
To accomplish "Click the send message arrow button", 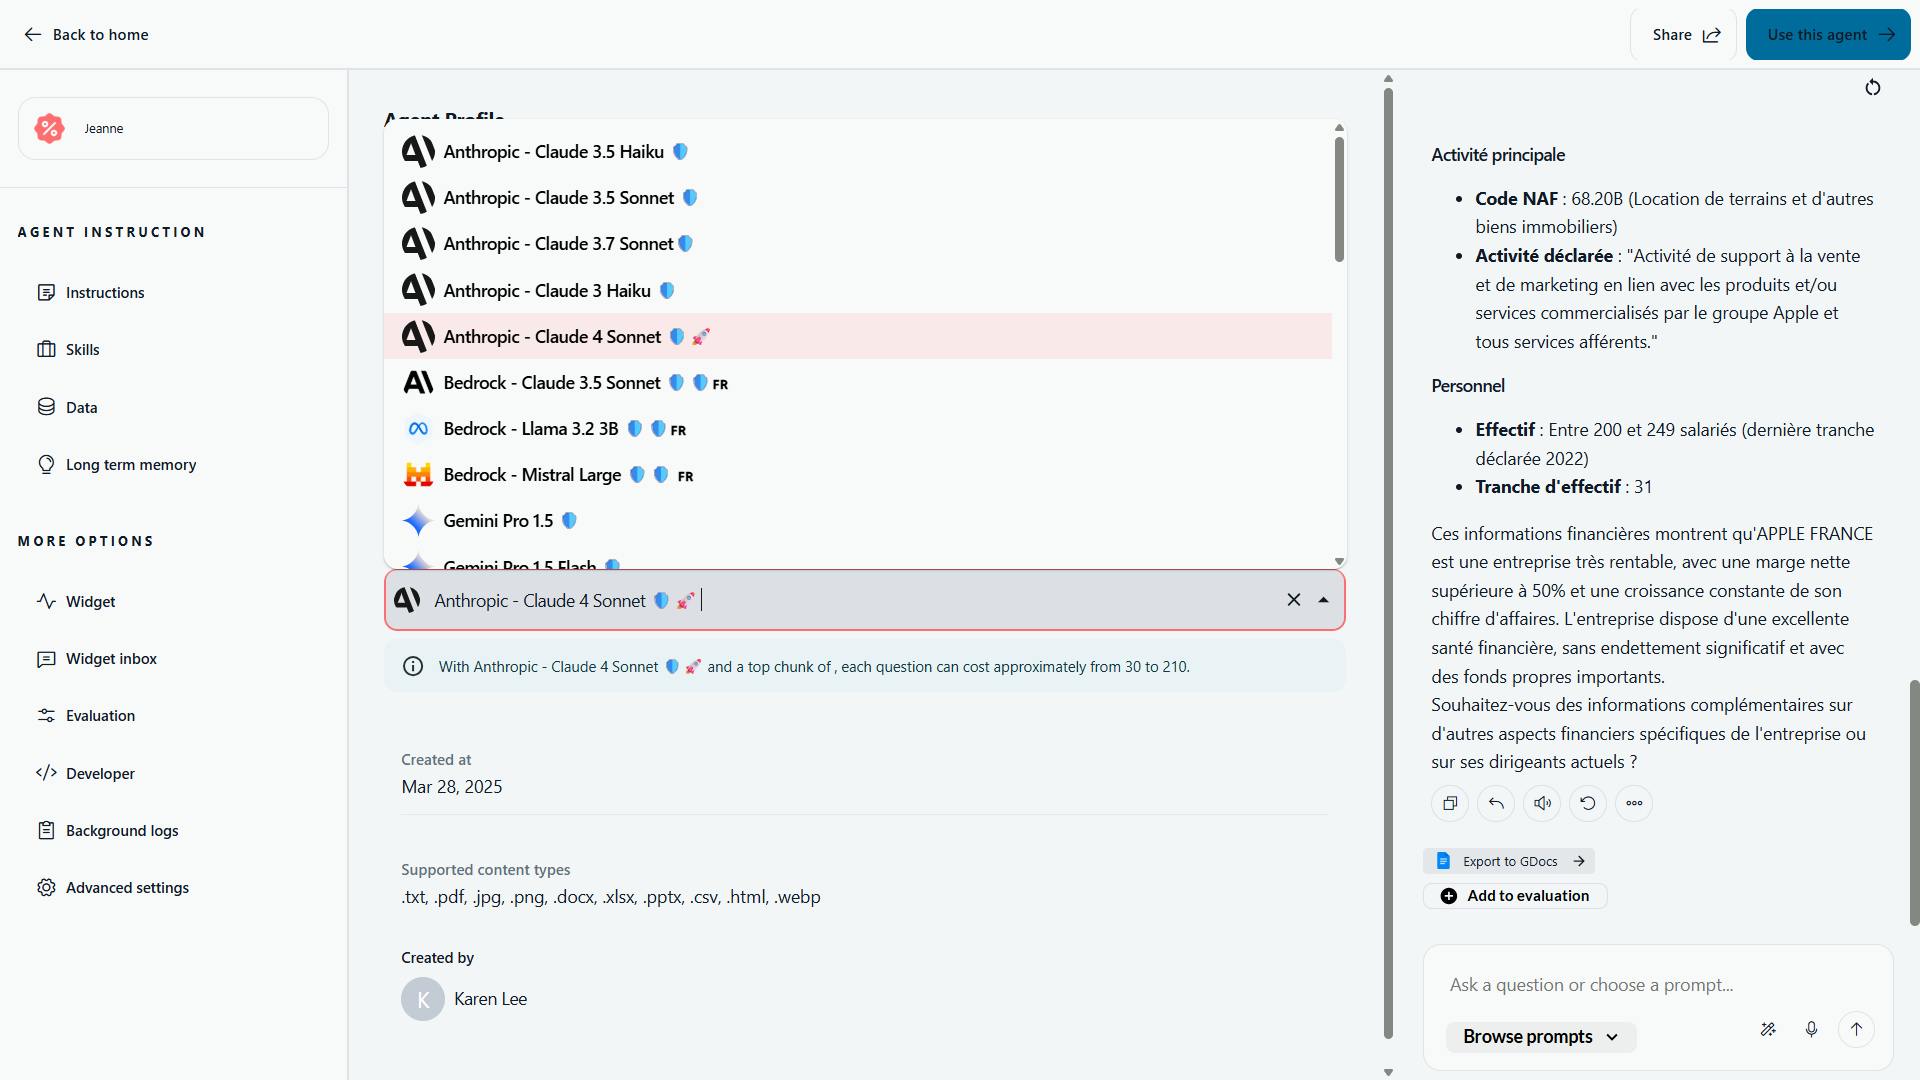I will point(1856,1029).
